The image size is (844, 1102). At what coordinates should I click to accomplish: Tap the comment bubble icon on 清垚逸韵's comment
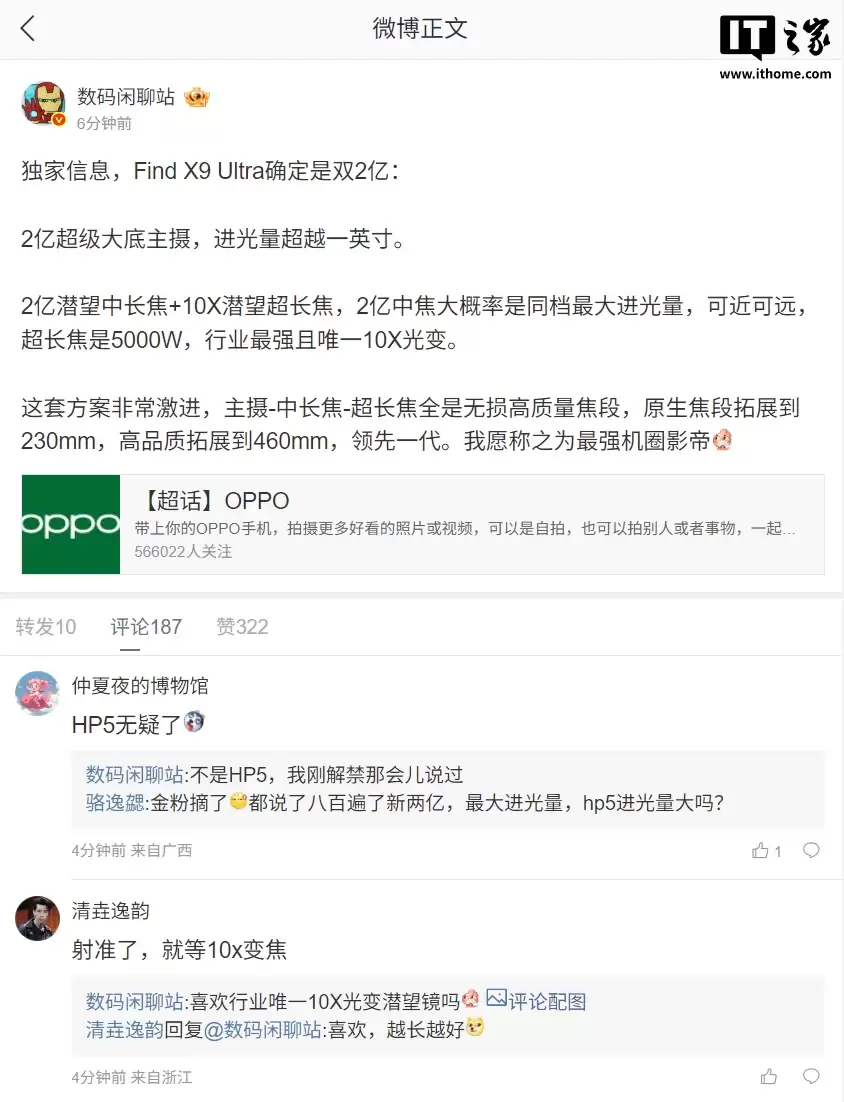pyautogui.click(x=810, y=1077)
